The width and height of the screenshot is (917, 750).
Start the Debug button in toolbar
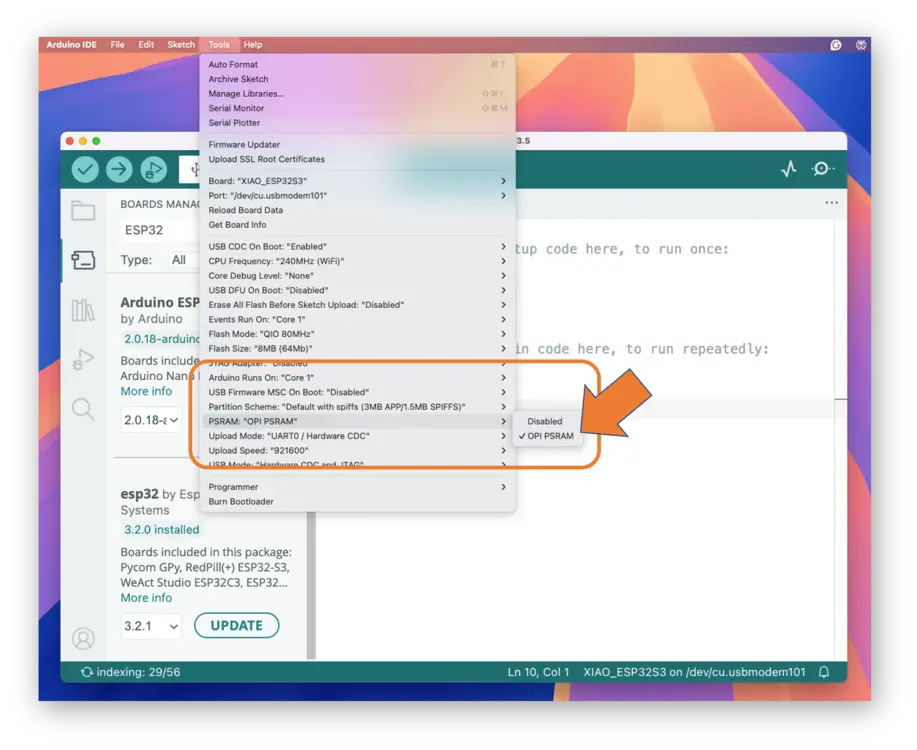click(153, 170)
